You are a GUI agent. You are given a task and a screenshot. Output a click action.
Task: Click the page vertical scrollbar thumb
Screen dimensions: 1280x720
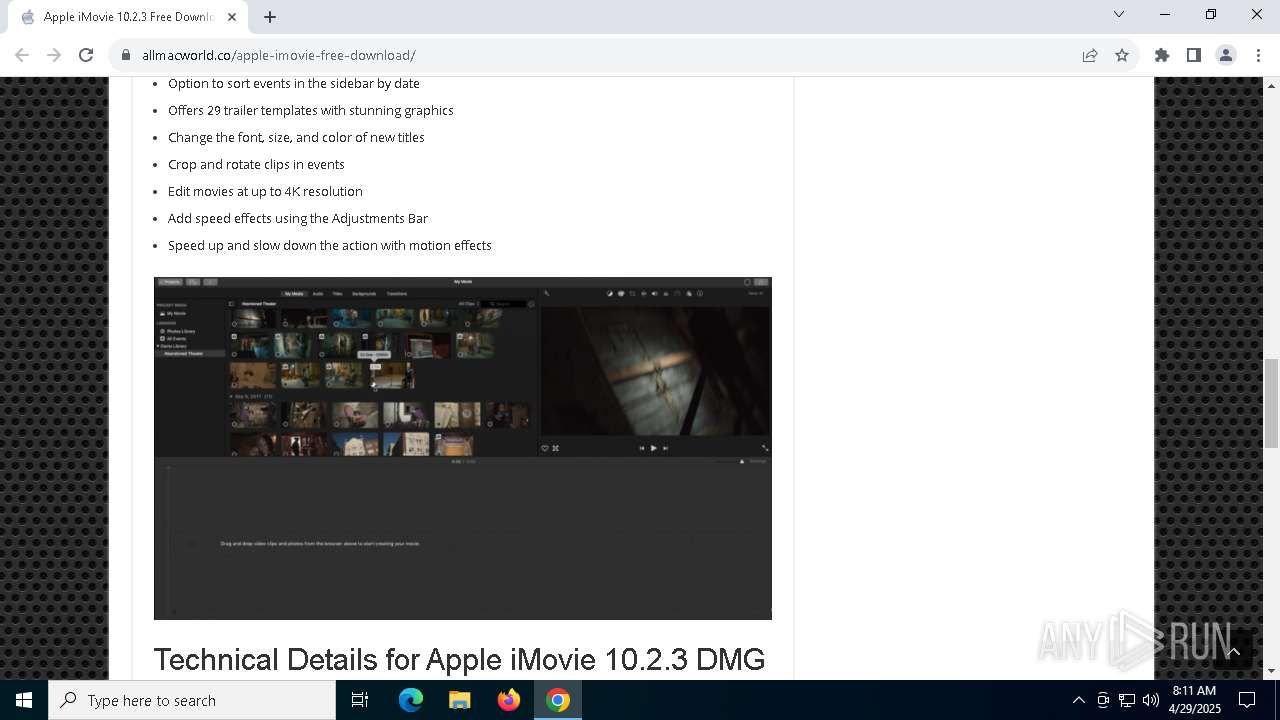tap(1271, 402)
